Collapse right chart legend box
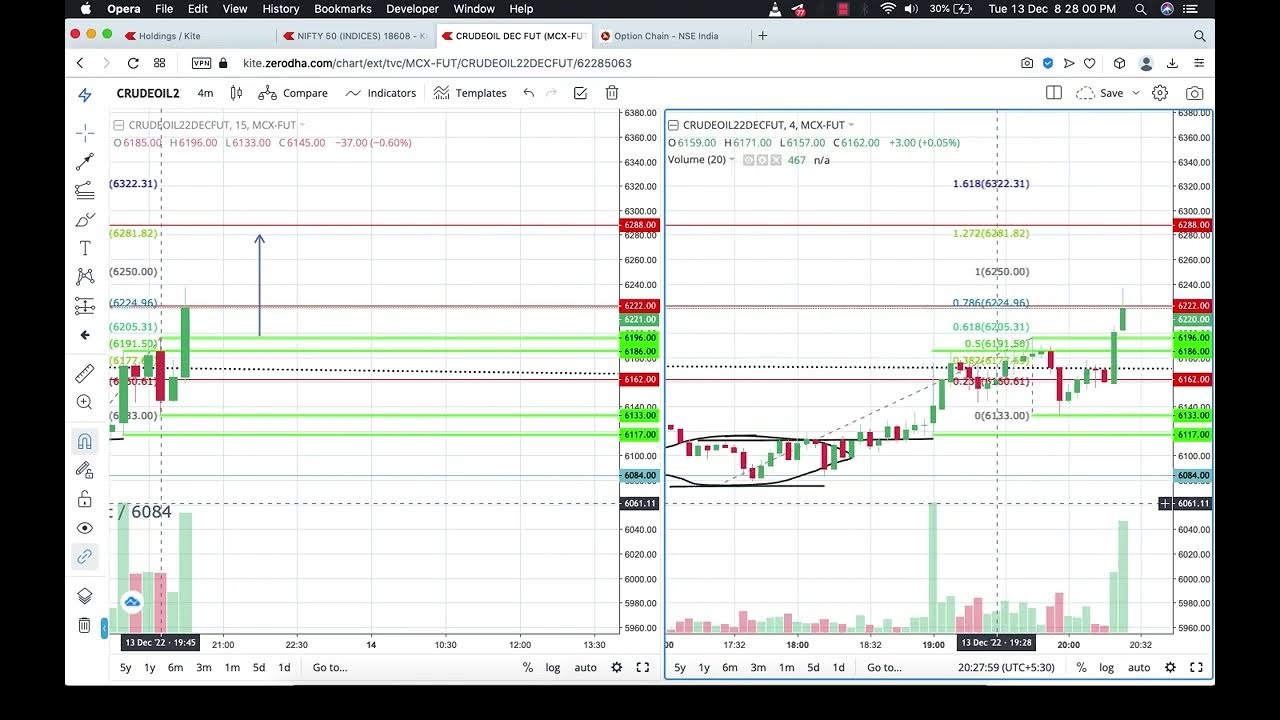This screenshot has height=720, width=1280. 673,125
